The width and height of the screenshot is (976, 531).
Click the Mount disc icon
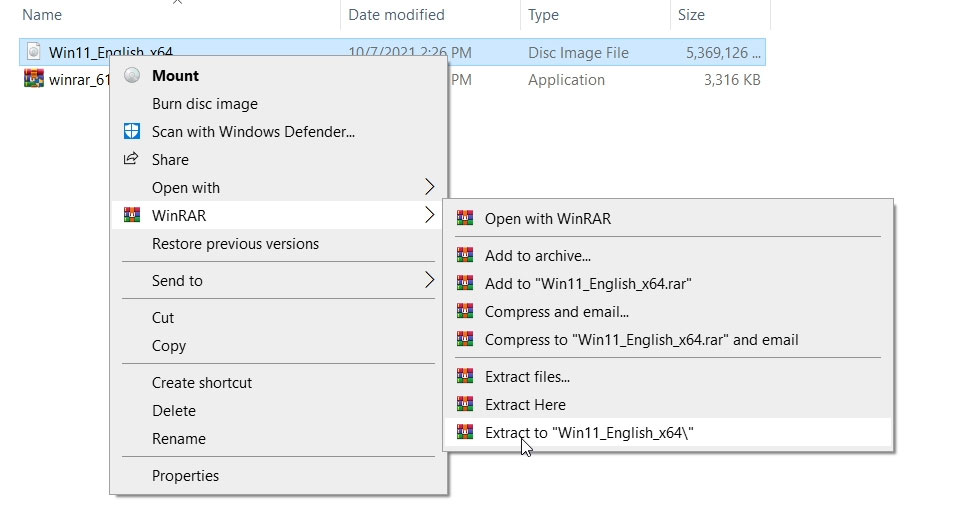(x=131, y=76)
